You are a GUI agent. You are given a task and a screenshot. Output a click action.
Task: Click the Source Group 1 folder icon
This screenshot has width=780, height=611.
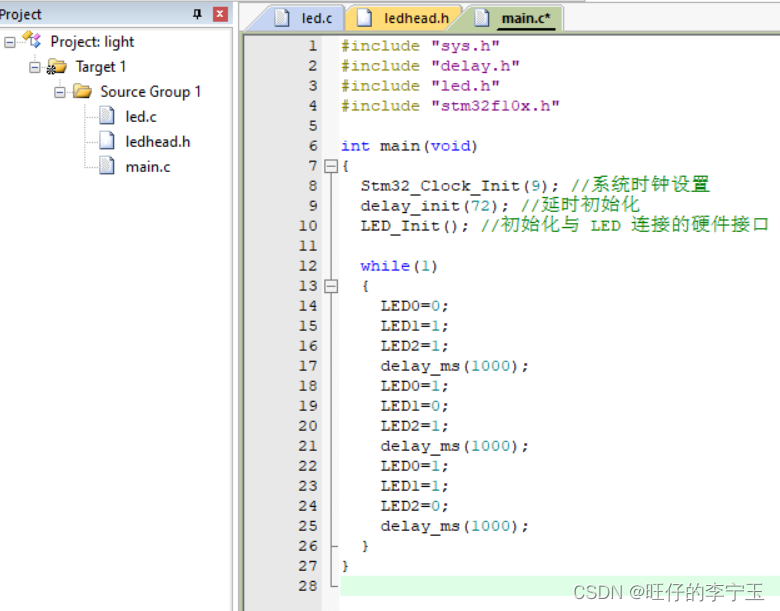82,91
